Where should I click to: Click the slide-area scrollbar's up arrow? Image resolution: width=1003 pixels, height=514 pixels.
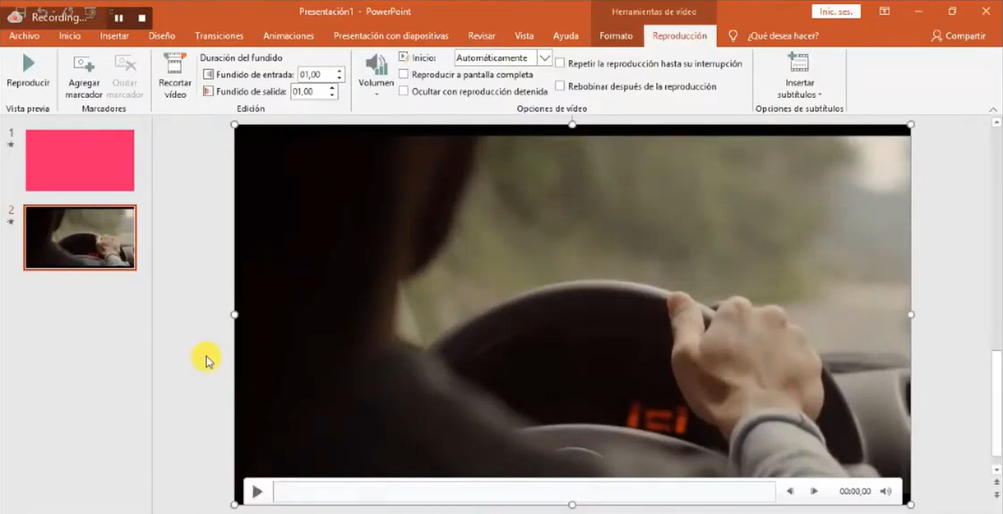pyautogui.click(x=996, y=121)
